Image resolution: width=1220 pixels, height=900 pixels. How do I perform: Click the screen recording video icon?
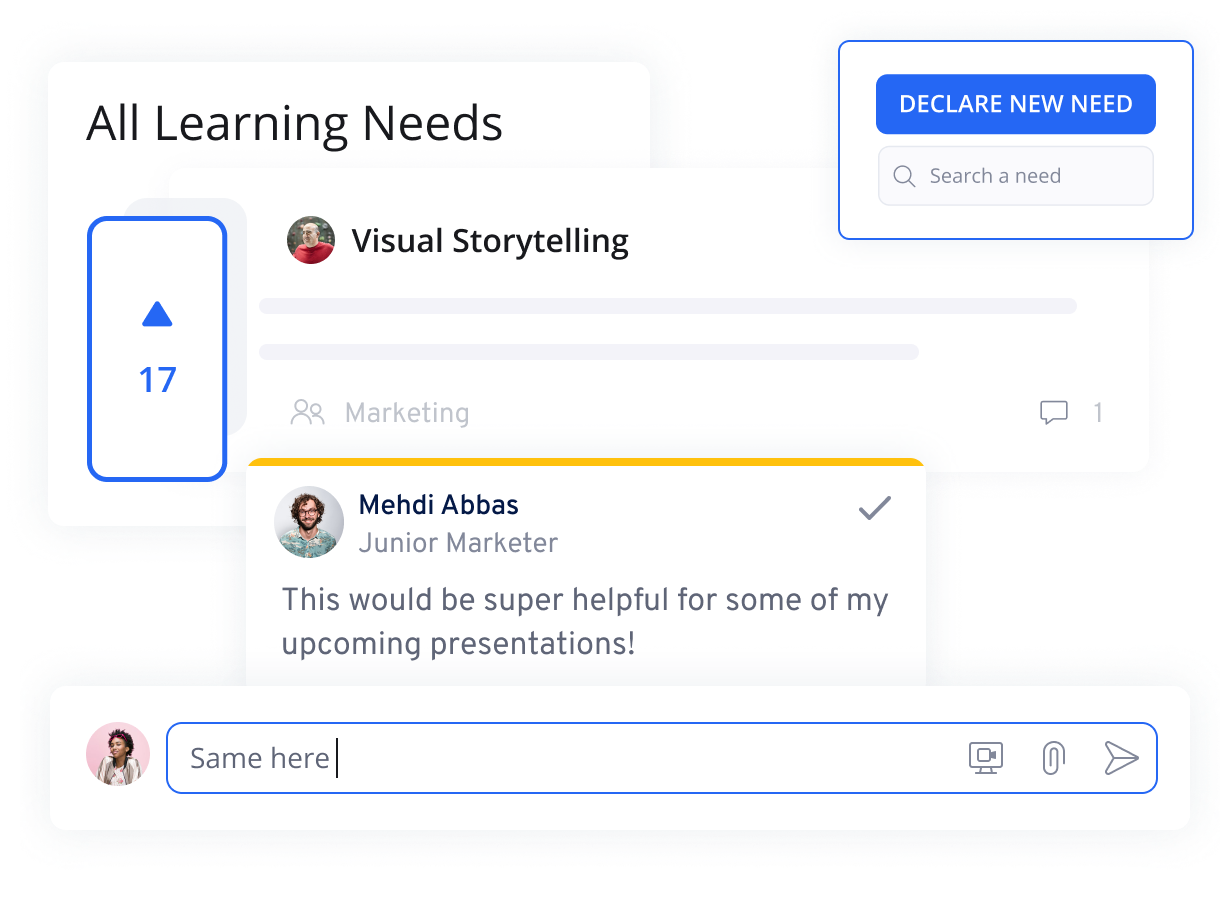point(986,758)
